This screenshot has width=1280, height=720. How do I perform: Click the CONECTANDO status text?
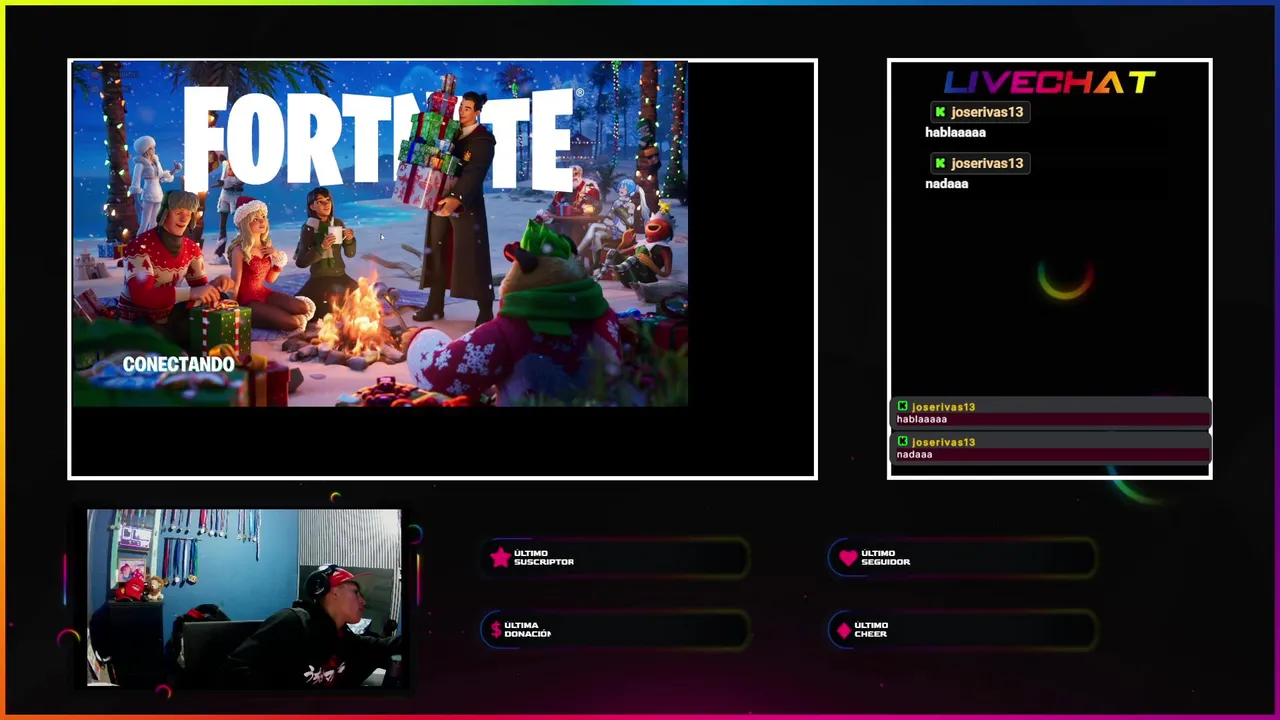[178, 365]
